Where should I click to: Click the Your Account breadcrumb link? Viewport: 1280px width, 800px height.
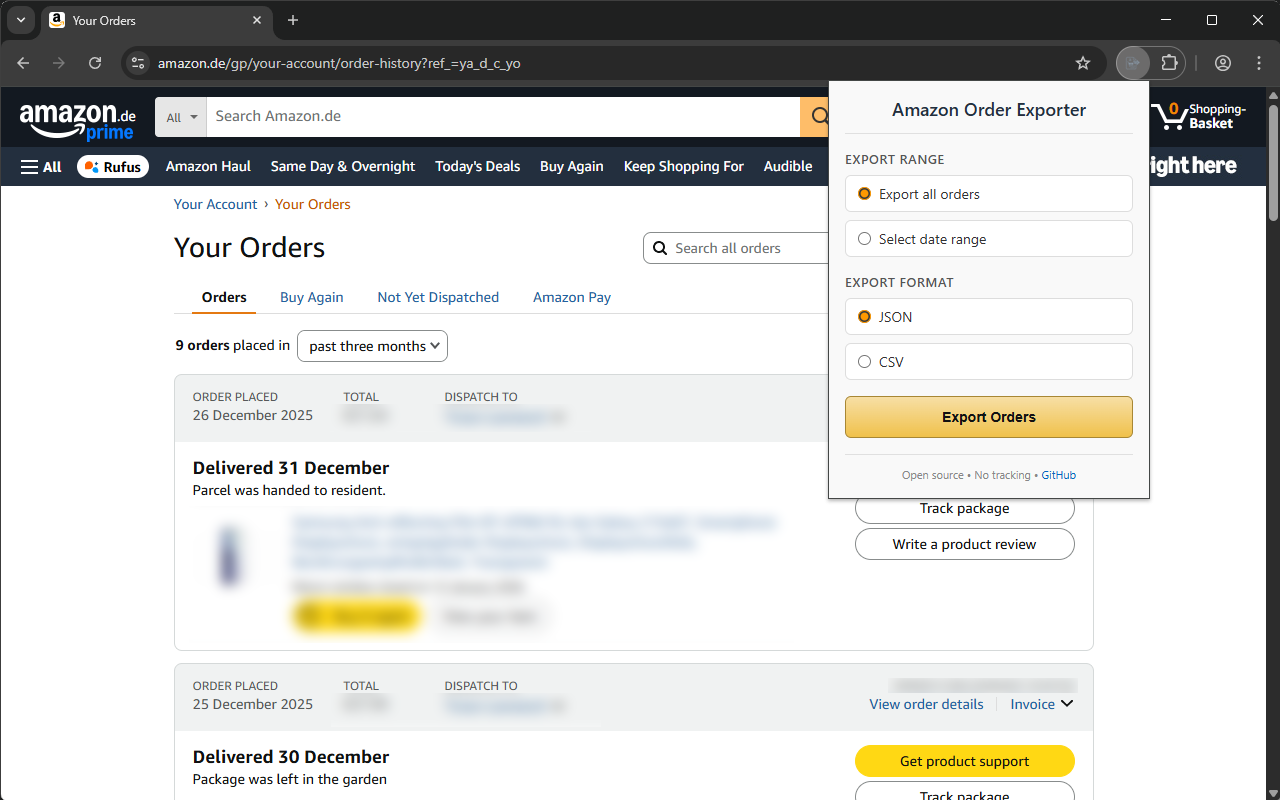[216, 204]
